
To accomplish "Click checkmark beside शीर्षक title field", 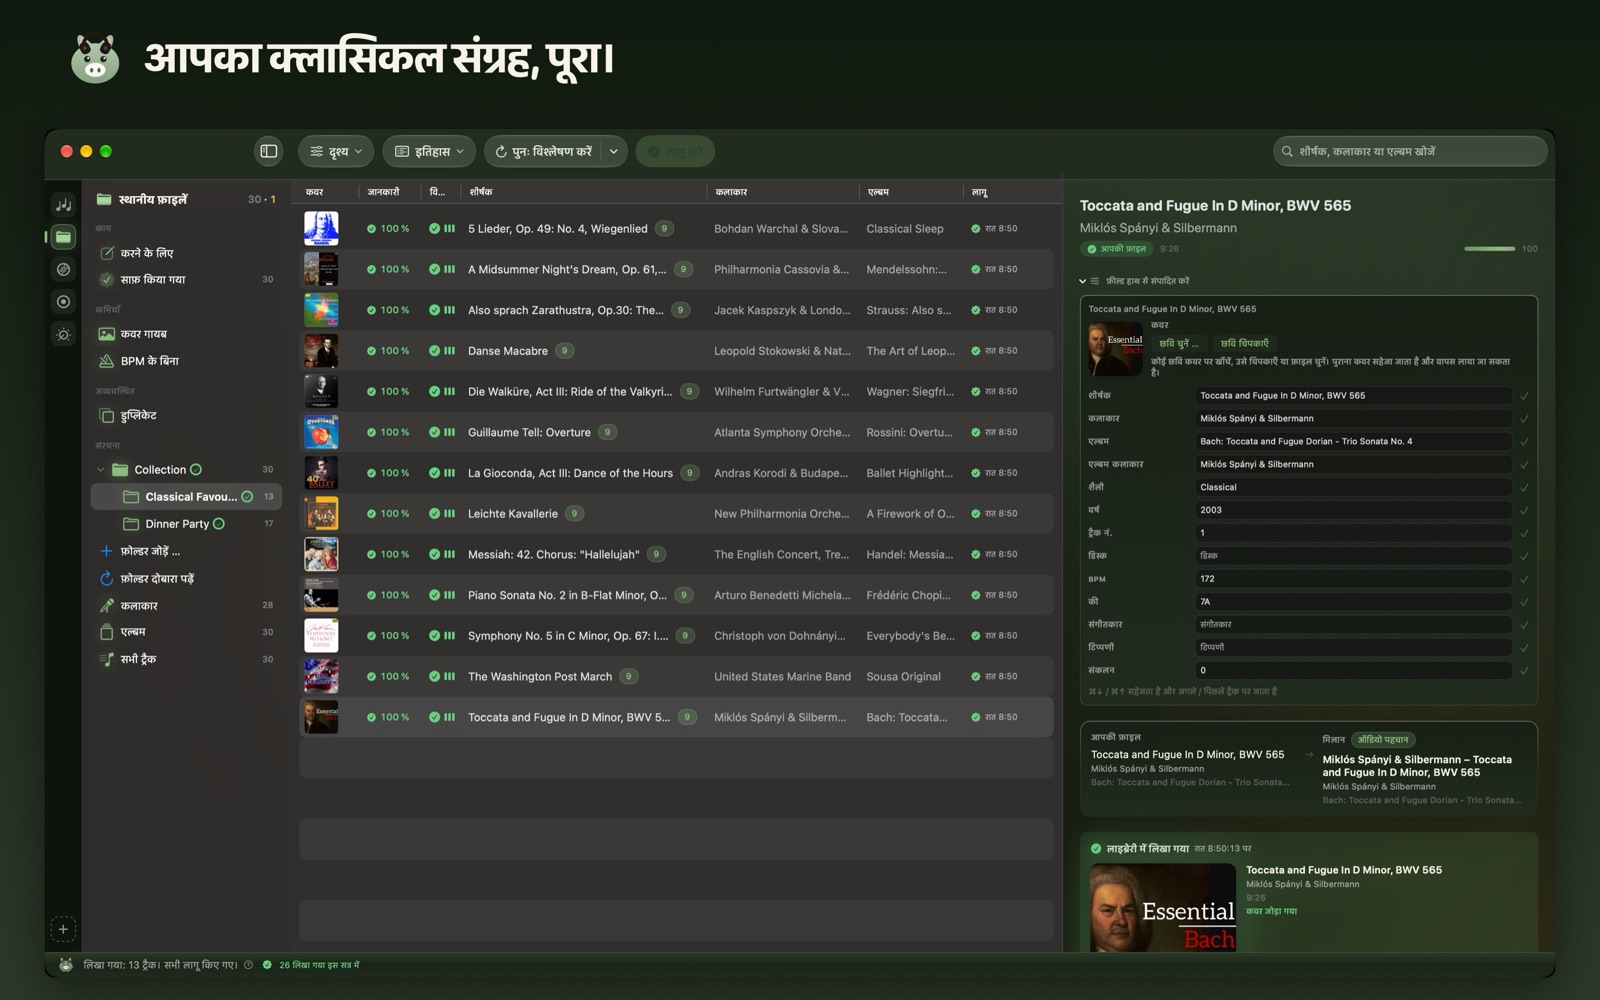I will coord(1524,396).
